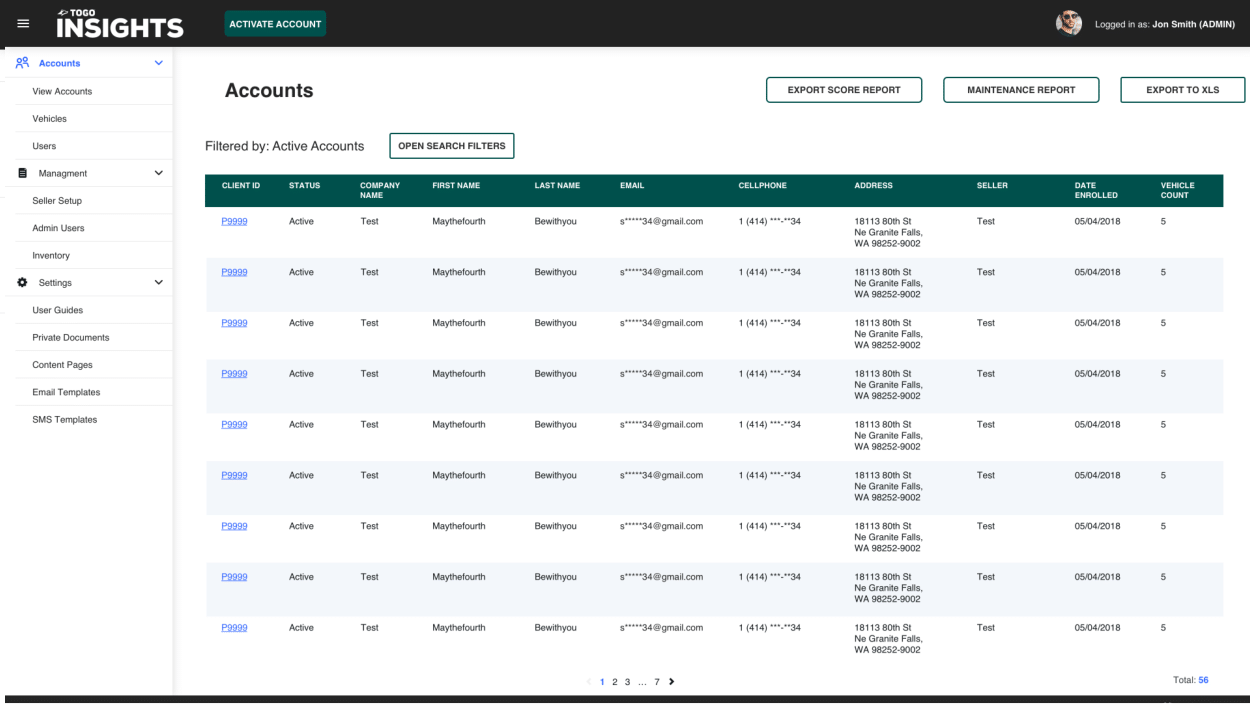The image size is (1250, 704).
Task: Click Open Search Filters button
Action: tap(452, 146)
